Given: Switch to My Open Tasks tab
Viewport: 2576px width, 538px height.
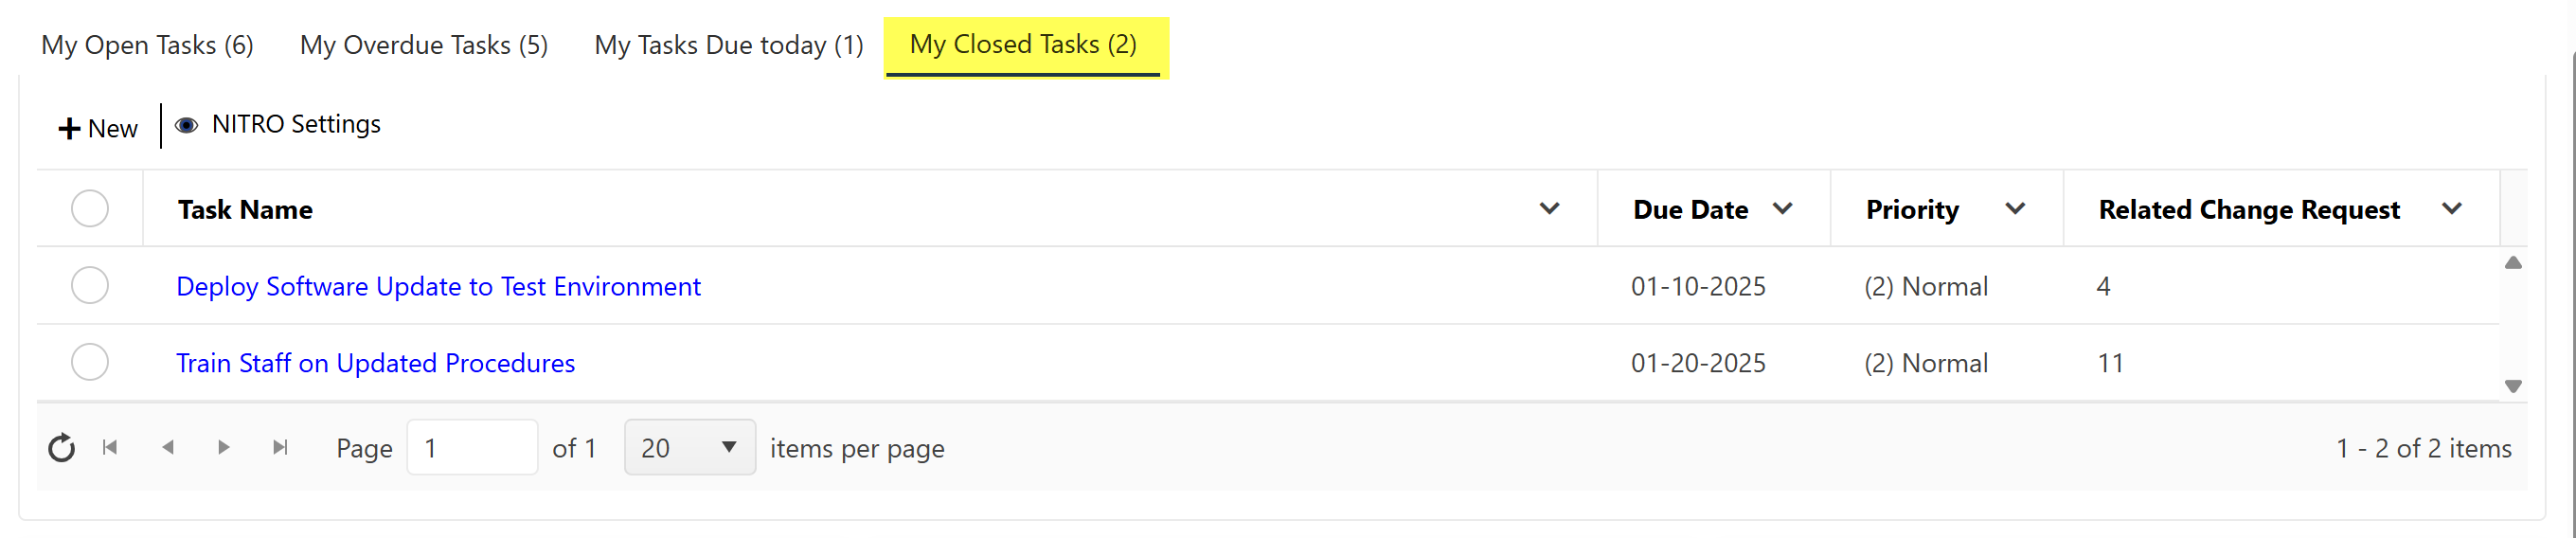Looking at the screenshot, I should tap(147, 46).
